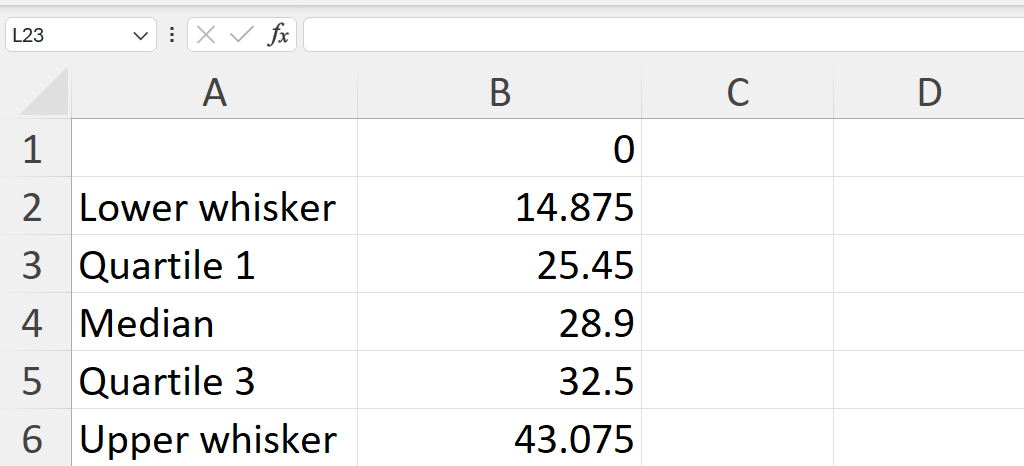Select column A header
The height and width of the screenshot is (466, 1024).
(214, 93)
